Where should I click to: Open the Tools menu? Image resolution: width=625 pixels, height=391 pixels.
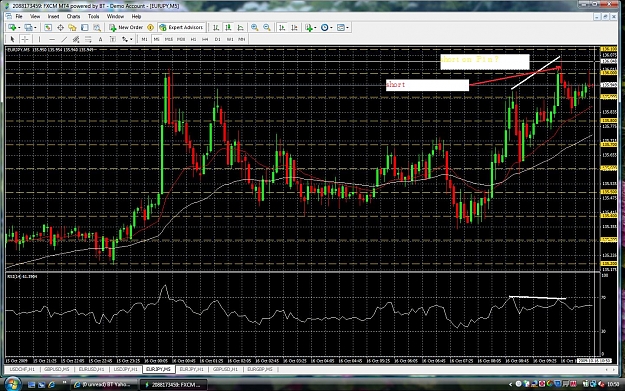94,16
